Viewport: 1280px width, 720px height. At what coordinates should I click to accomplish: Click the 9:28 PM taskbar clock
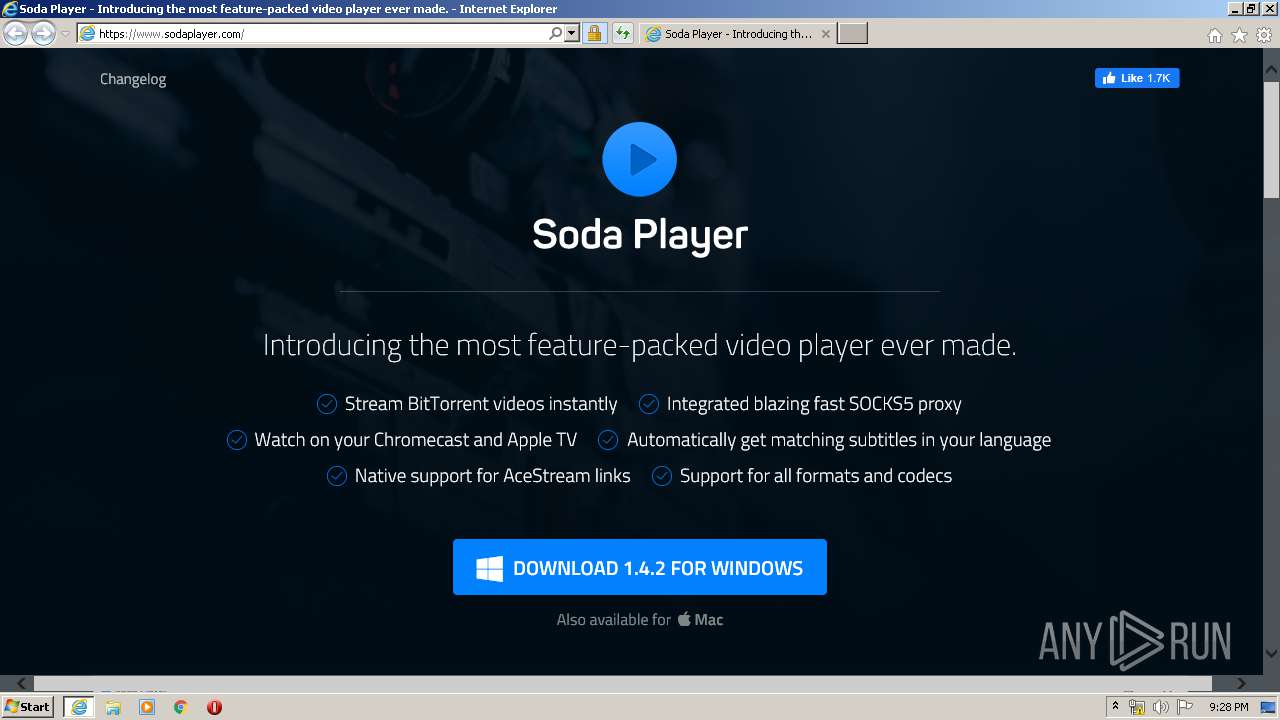(1229, 707)
